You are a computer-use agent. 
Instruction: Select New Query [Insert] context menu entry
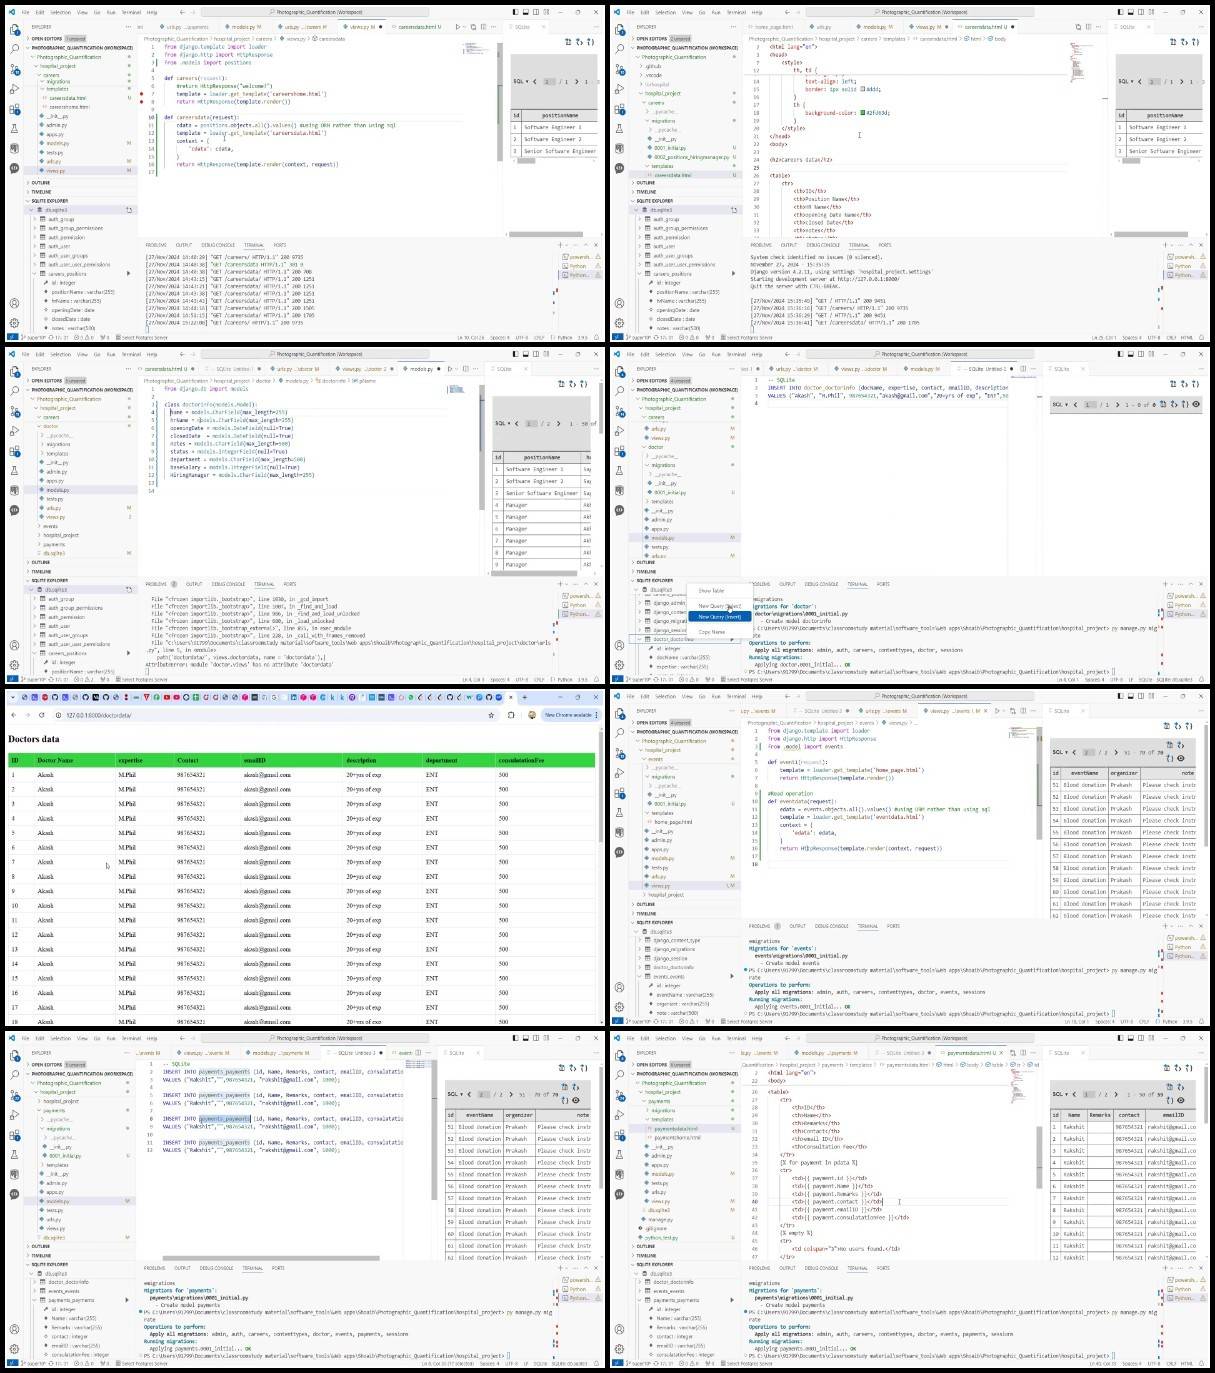point(720,617)
